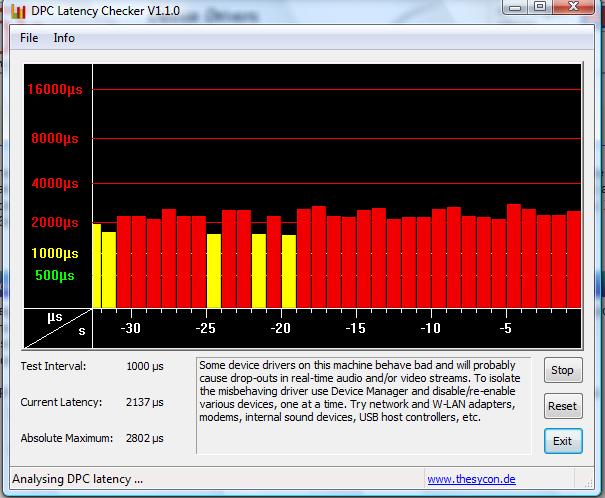Click the -5 time axis label

coord(505,328)
